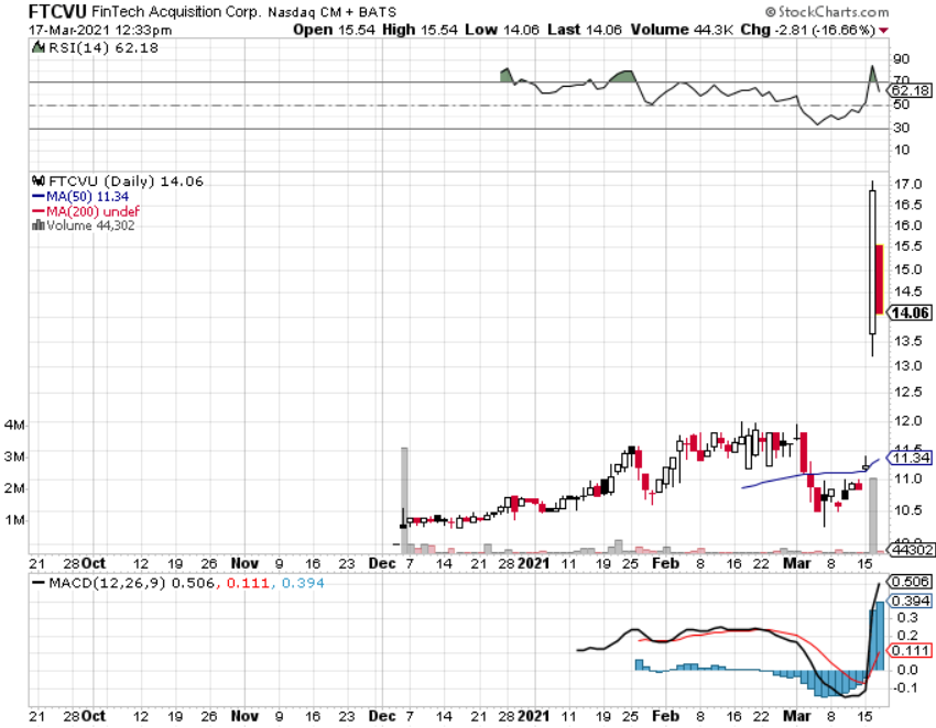This screenshot has height=728, width=936.
Task: Click the 62.18 RSI value tag
Action: (910, 91)
